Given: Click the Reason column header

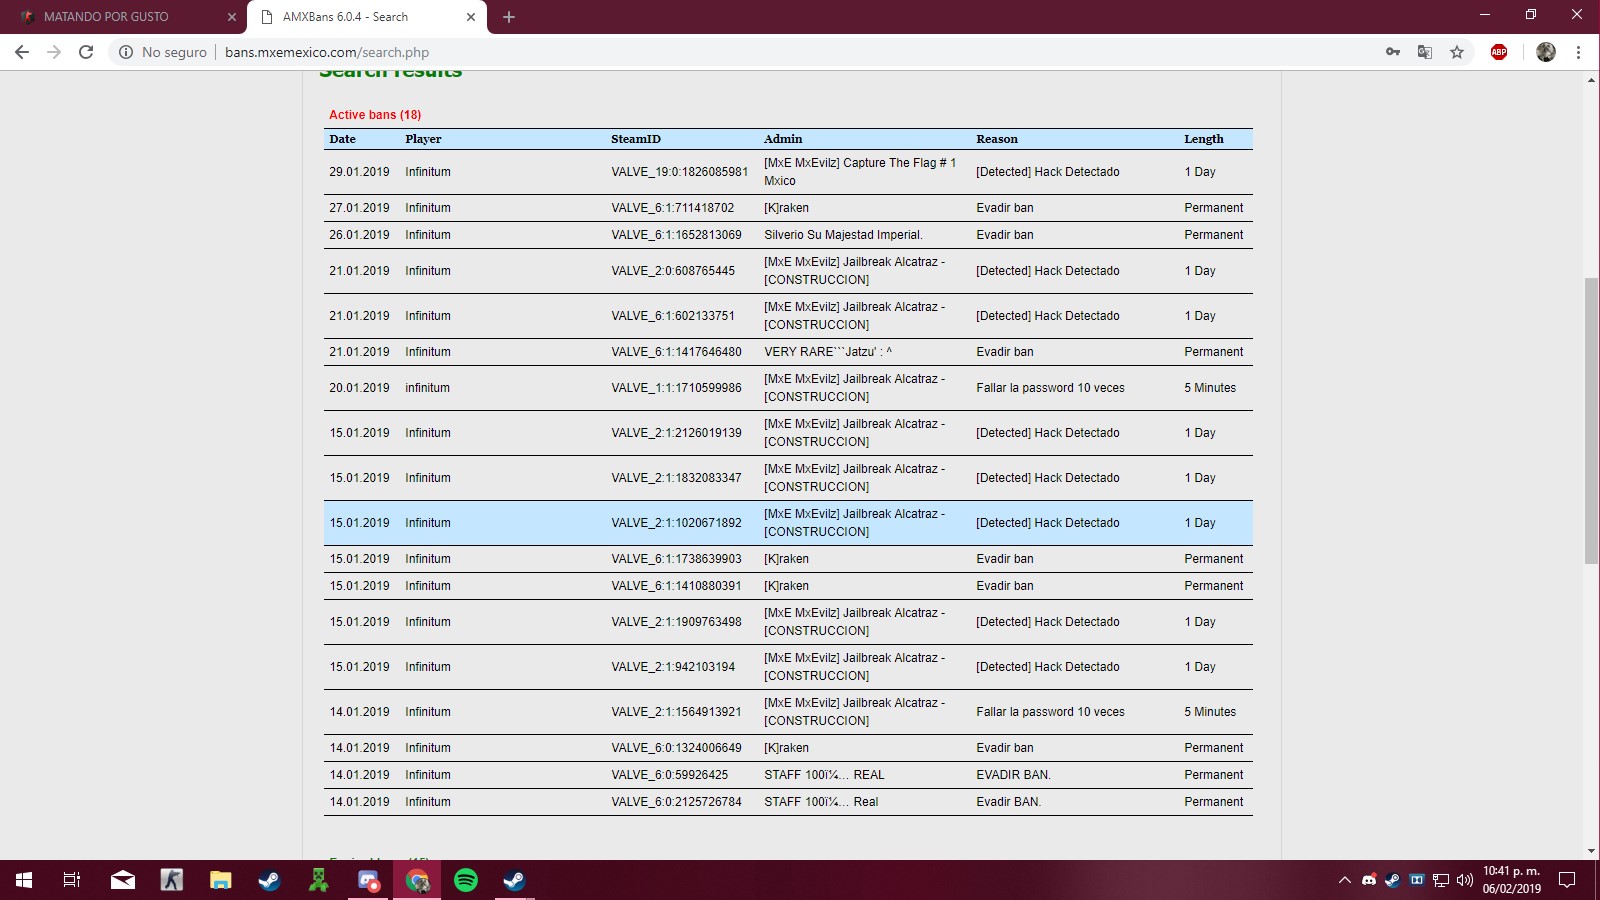Looking at the screenshot, I should pyautogui.click(x=997, y=139).
